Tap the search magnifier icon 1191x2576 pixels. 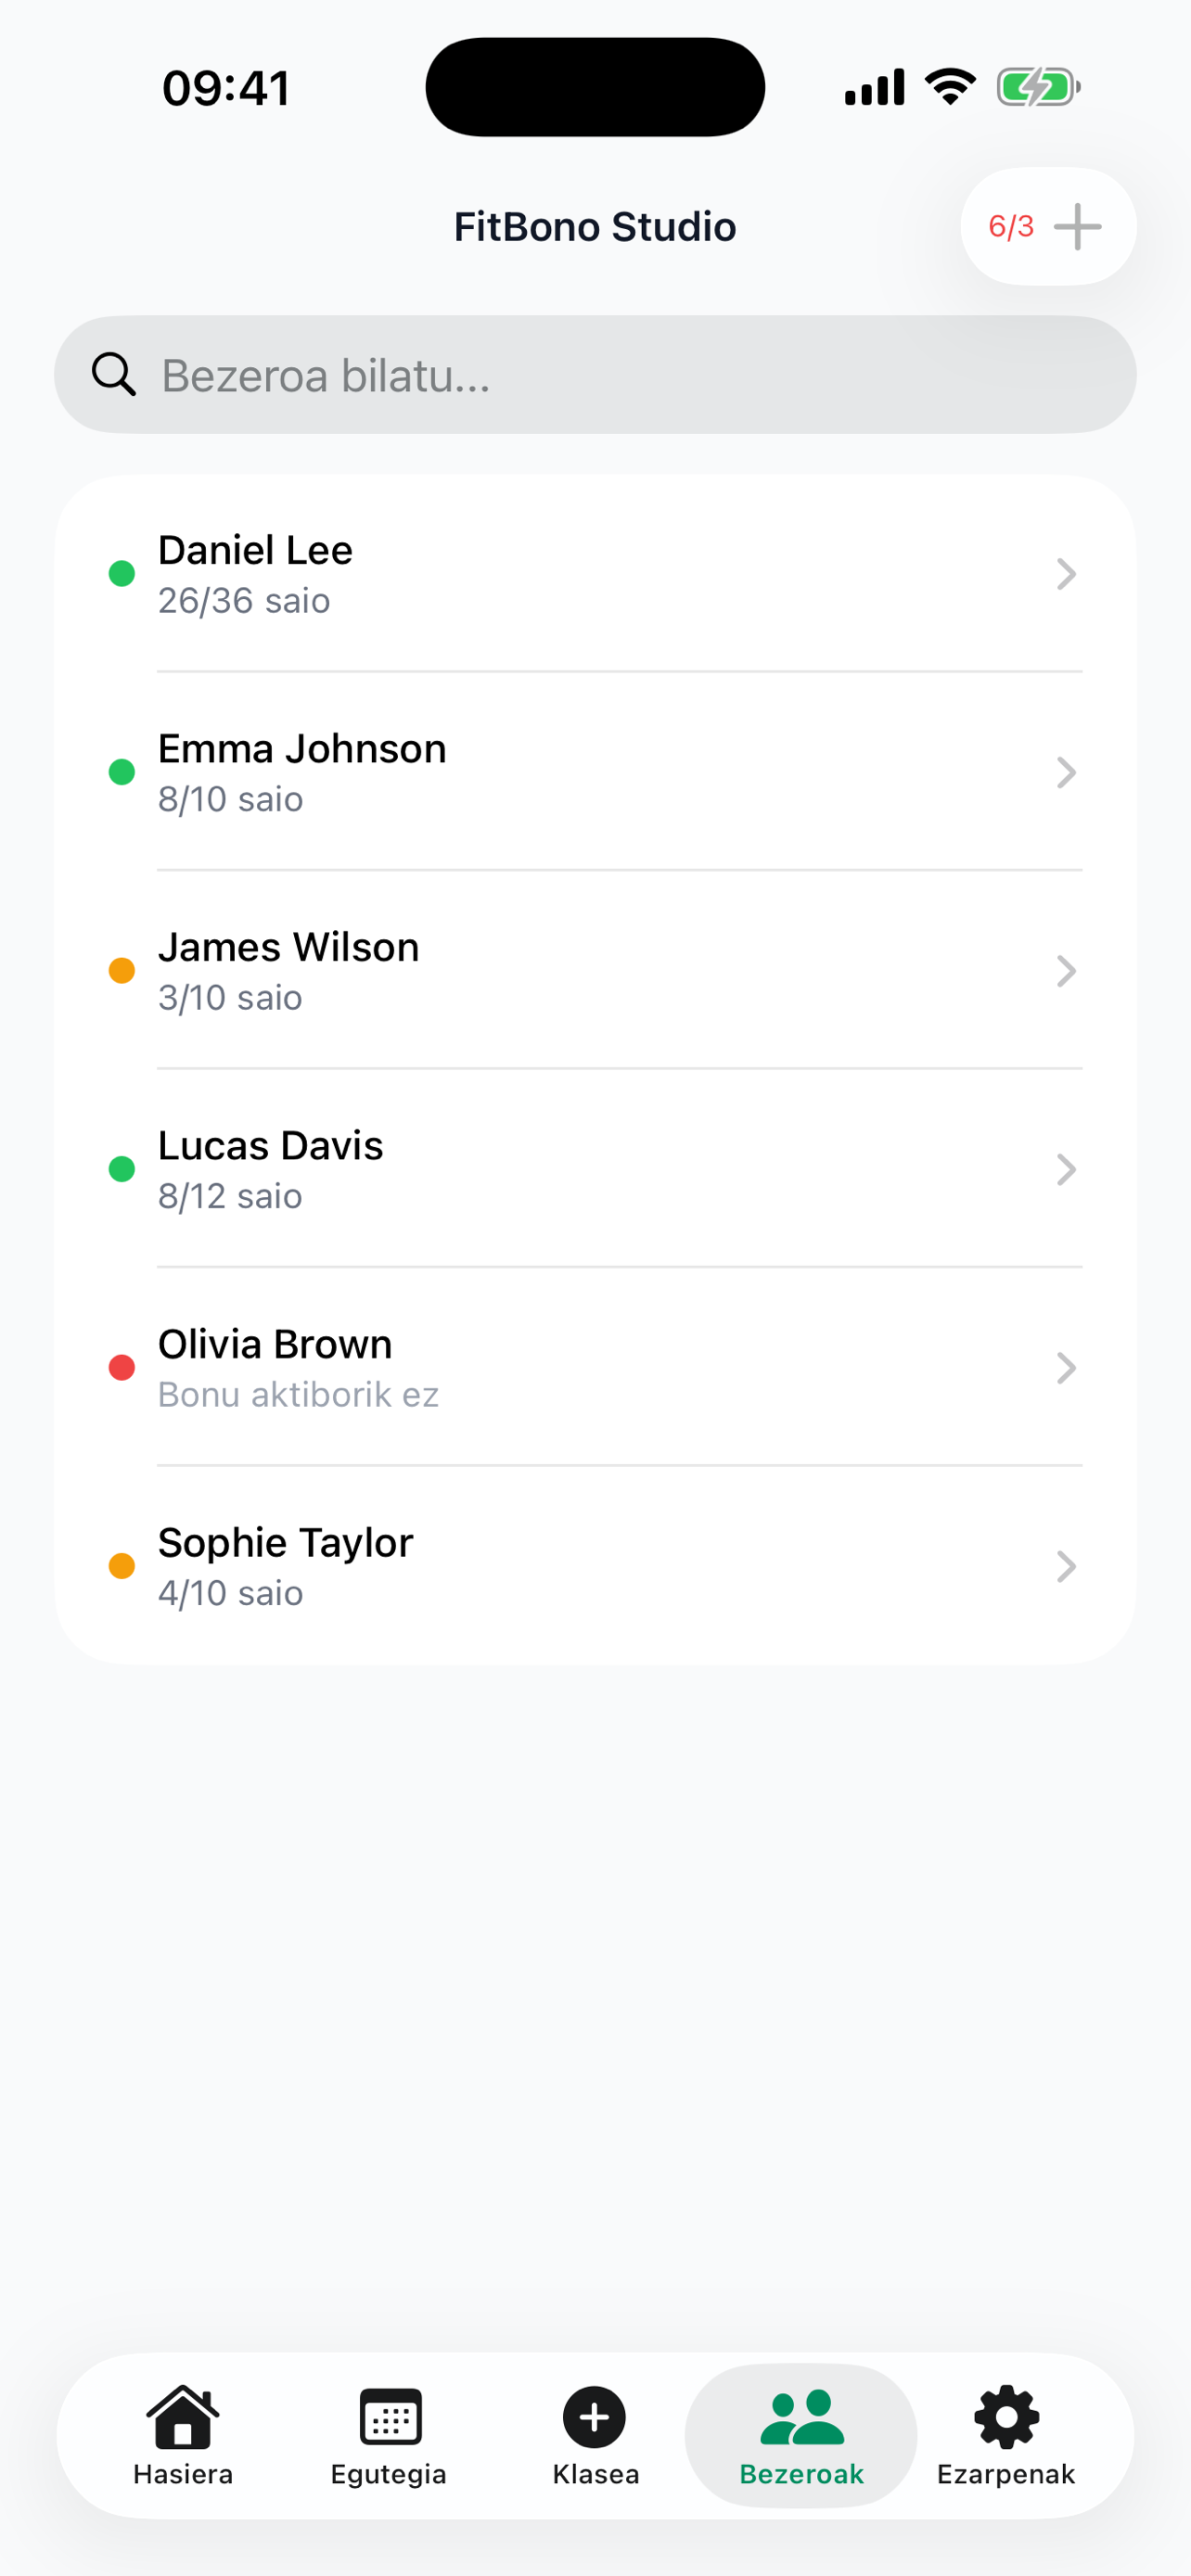click(x=113, y=375)
